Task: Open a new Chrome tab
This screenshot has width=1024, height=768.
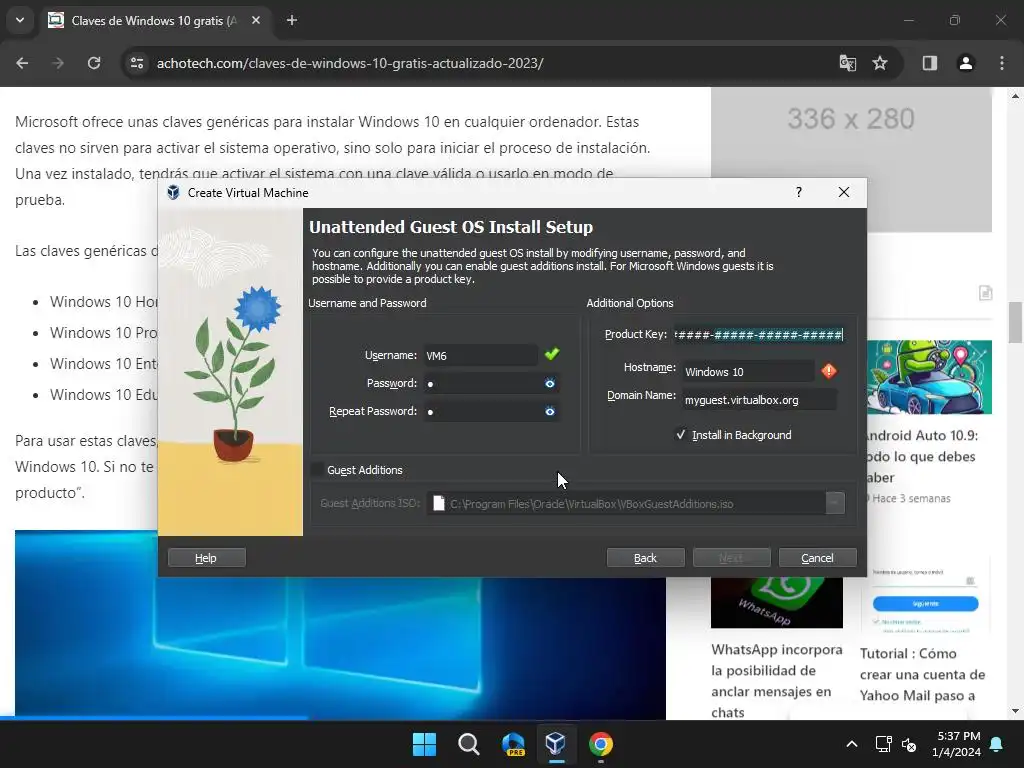Action: pos(292,20)
